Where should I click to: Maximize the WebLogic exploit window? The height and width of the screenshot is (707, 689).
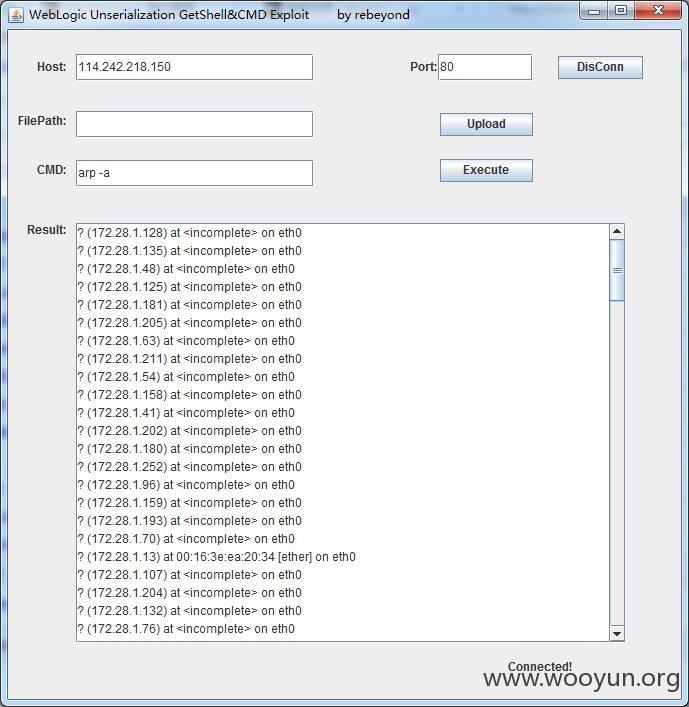(x=621, y=11)
